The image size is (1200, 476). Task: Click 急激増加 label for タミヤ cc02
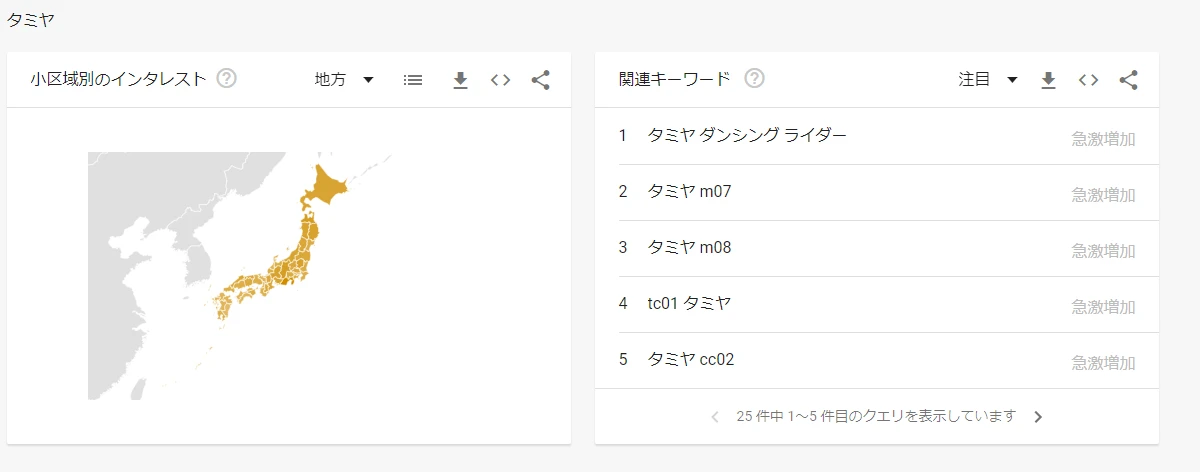click(1103, 362)
